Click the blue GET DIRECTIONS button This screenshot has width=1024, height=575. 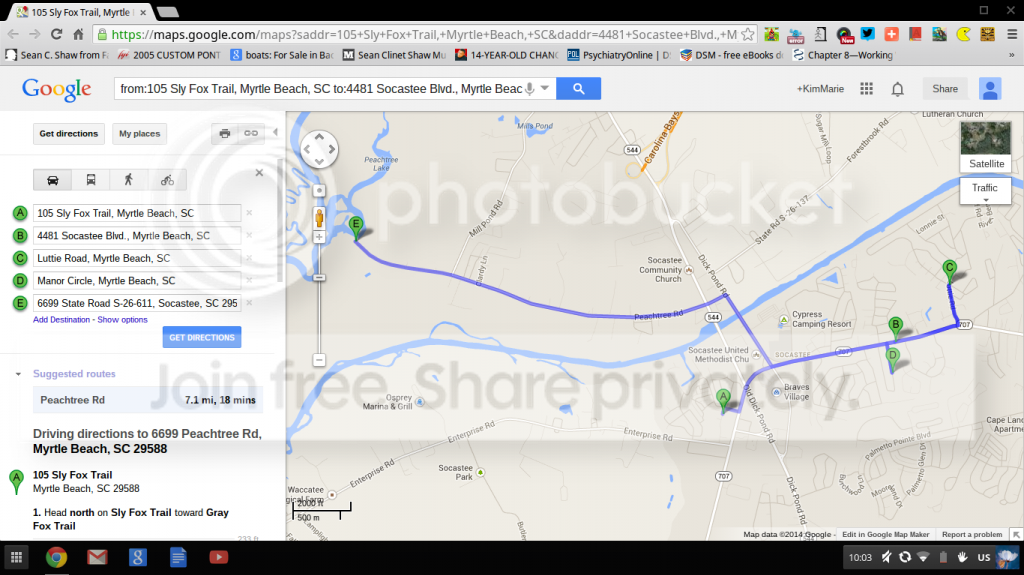coord(202,337)
